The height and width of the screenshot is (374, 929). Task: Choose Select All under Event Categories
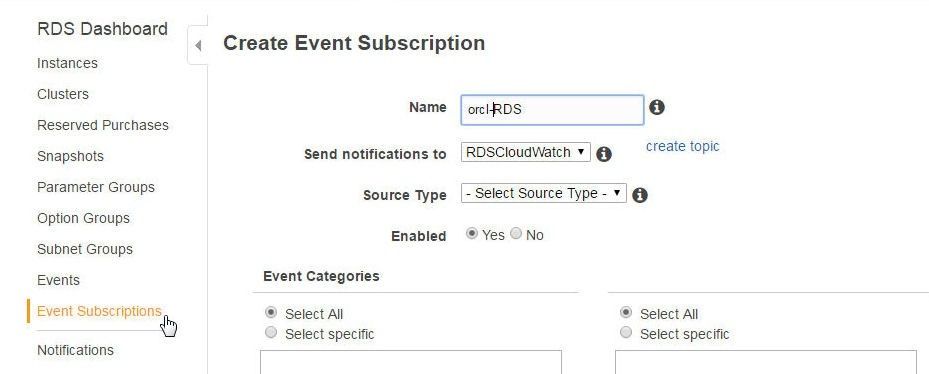(271, 312)
